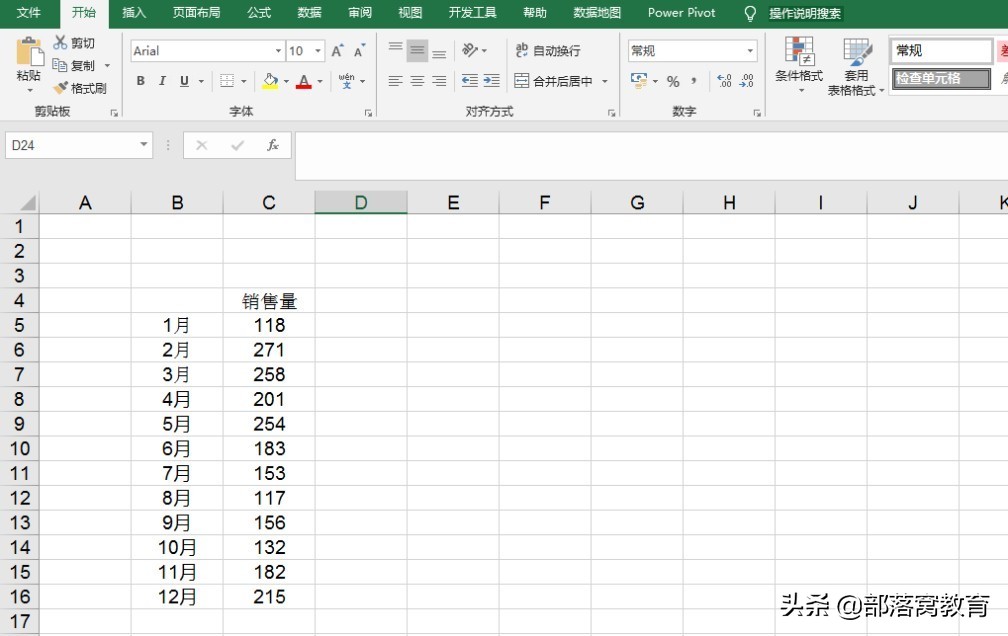Select column G header
This screenshot has width=1008, height=636.
coord(637,202)
